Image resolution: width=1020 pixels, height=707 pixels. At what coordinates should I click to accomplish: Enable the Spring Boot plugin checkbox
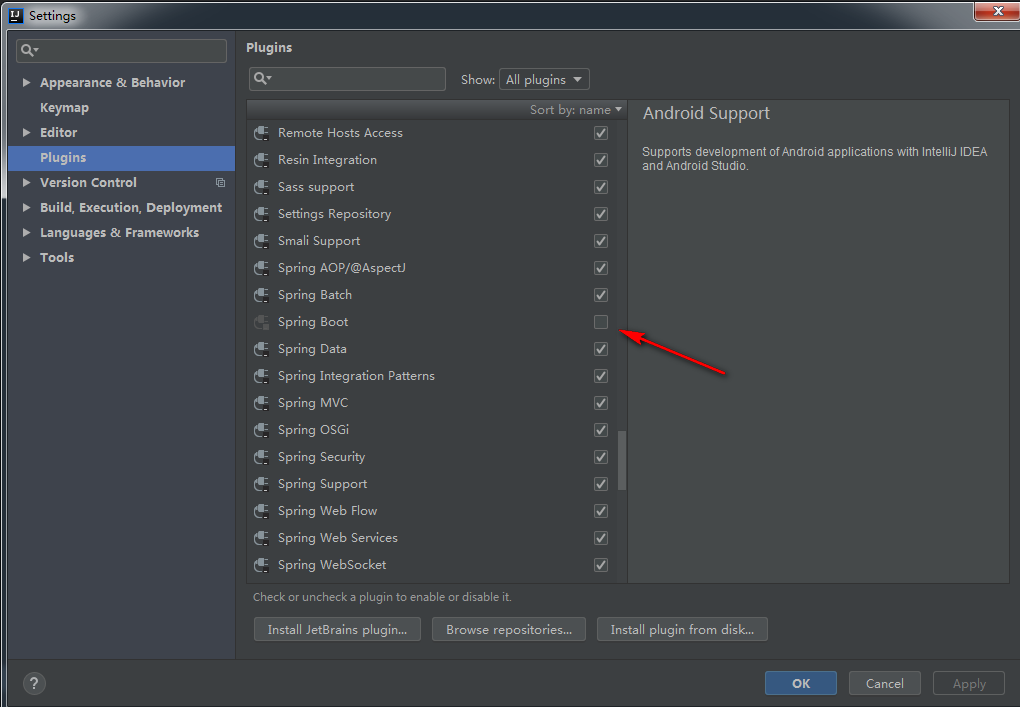[x=600, y=322]
